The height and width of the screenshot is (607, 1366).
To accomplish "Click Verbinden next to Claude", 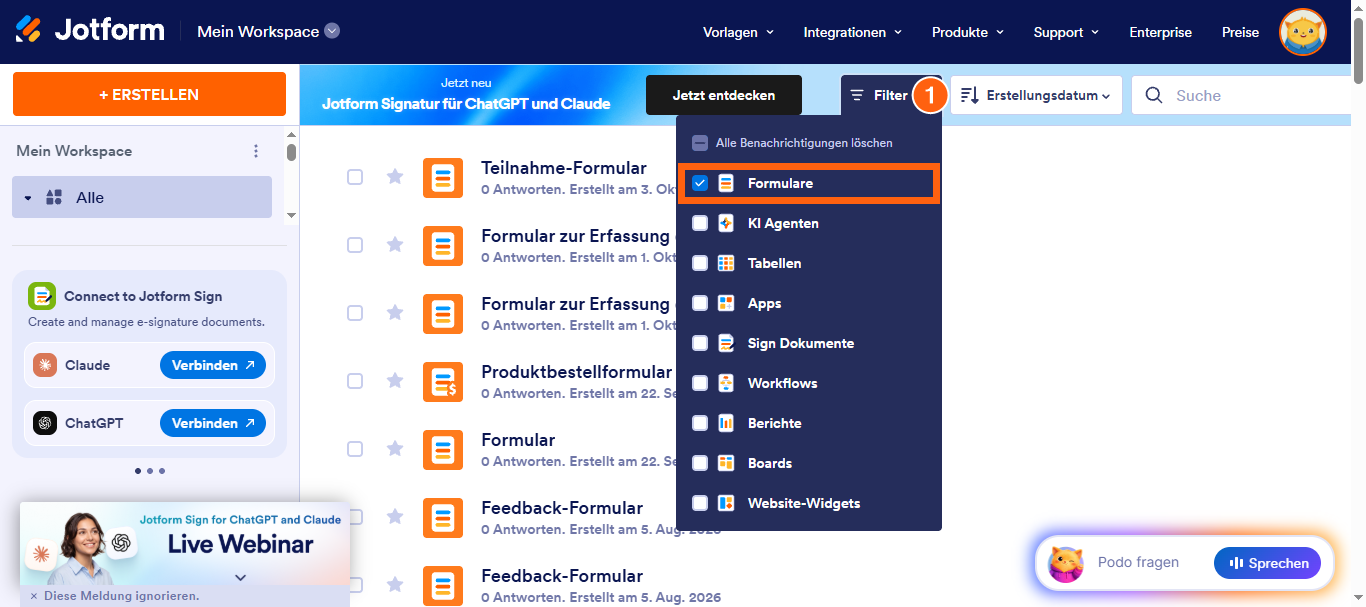I will point(213,365).
